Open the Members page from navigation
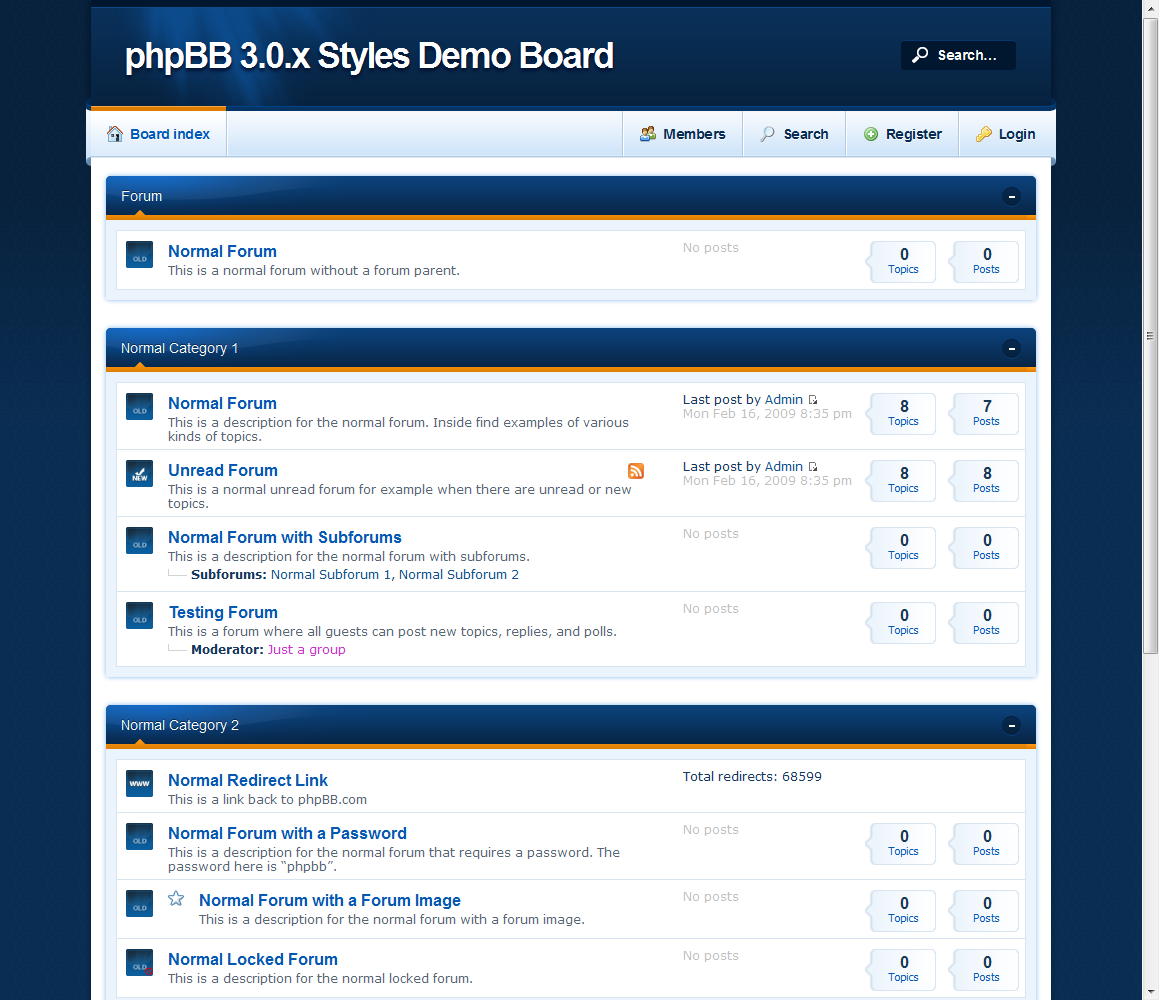 683,134
